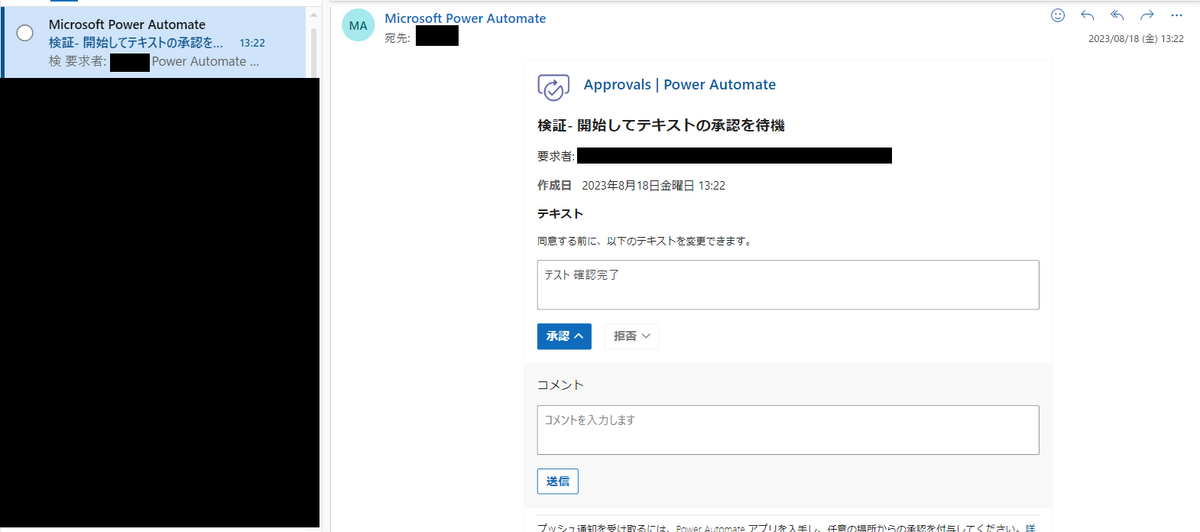Open the Microsoft Power Automate sender name link
The image size is (1200, 532).
465,18
